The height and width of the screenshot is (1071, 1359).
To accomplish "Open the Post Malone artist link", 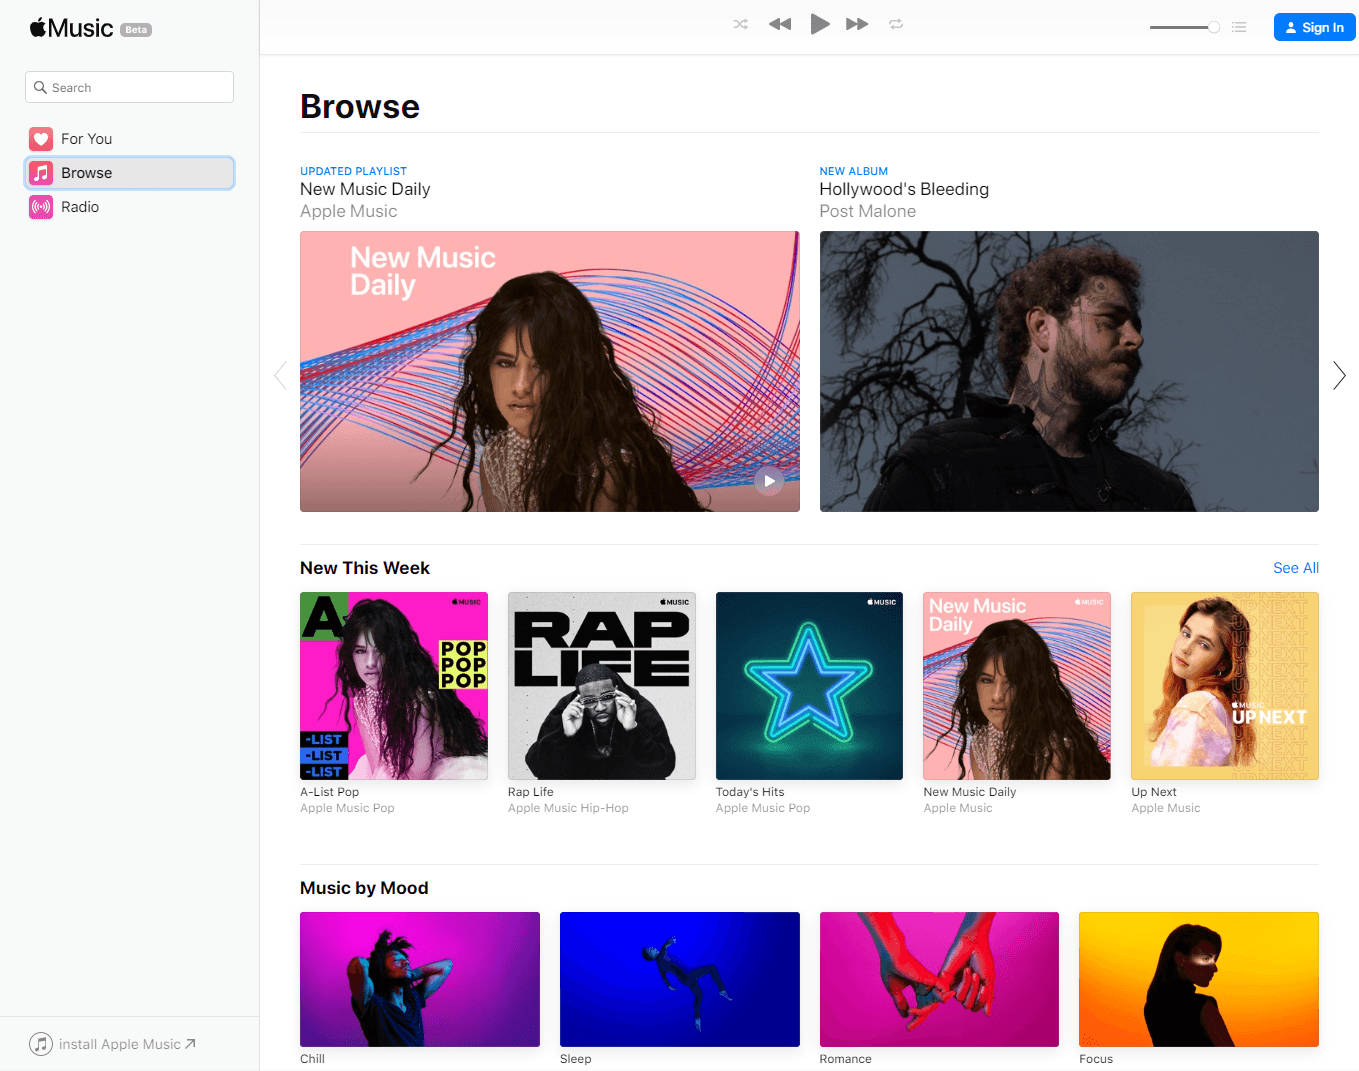I will pos(868,211).
